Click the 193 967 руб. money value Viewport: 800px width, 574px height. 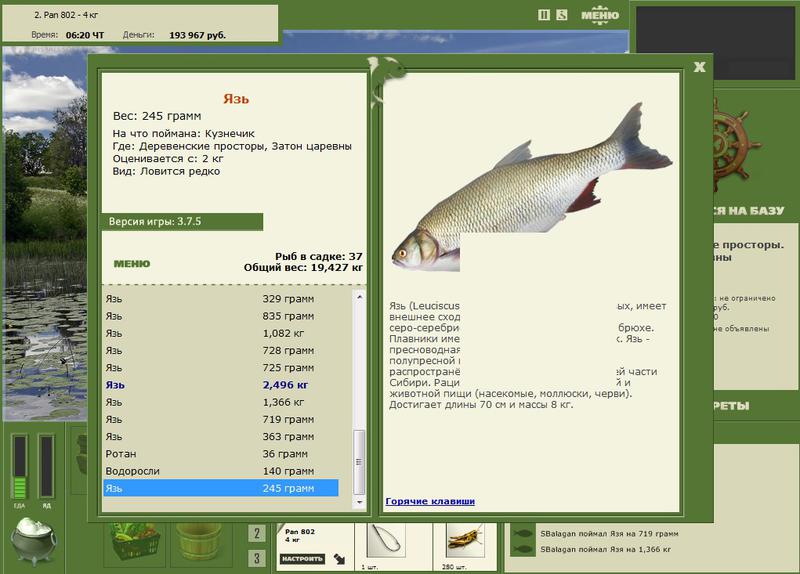pyautogui.click(x=197, y=35)
